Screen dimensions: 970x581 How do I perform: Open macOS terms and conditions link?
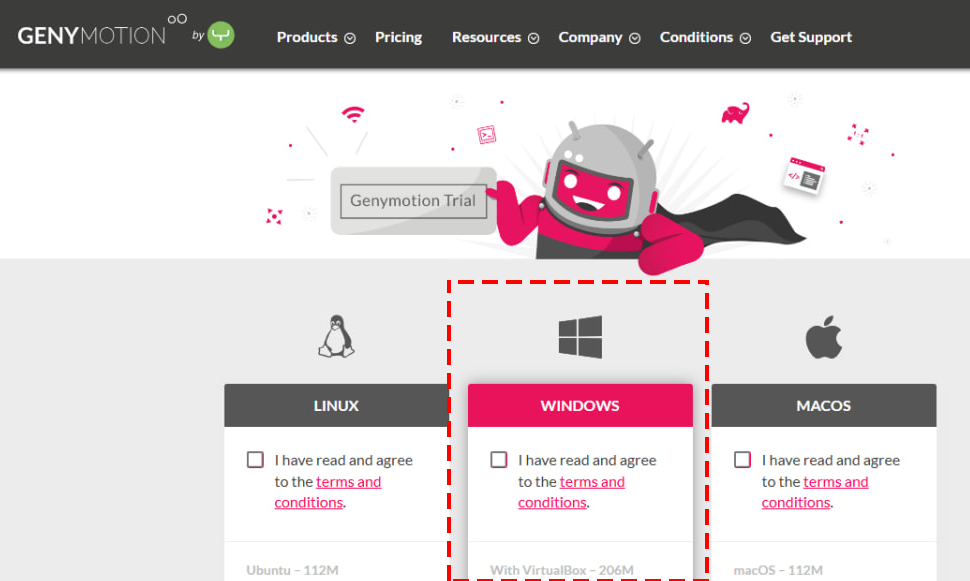coord(835,482)
